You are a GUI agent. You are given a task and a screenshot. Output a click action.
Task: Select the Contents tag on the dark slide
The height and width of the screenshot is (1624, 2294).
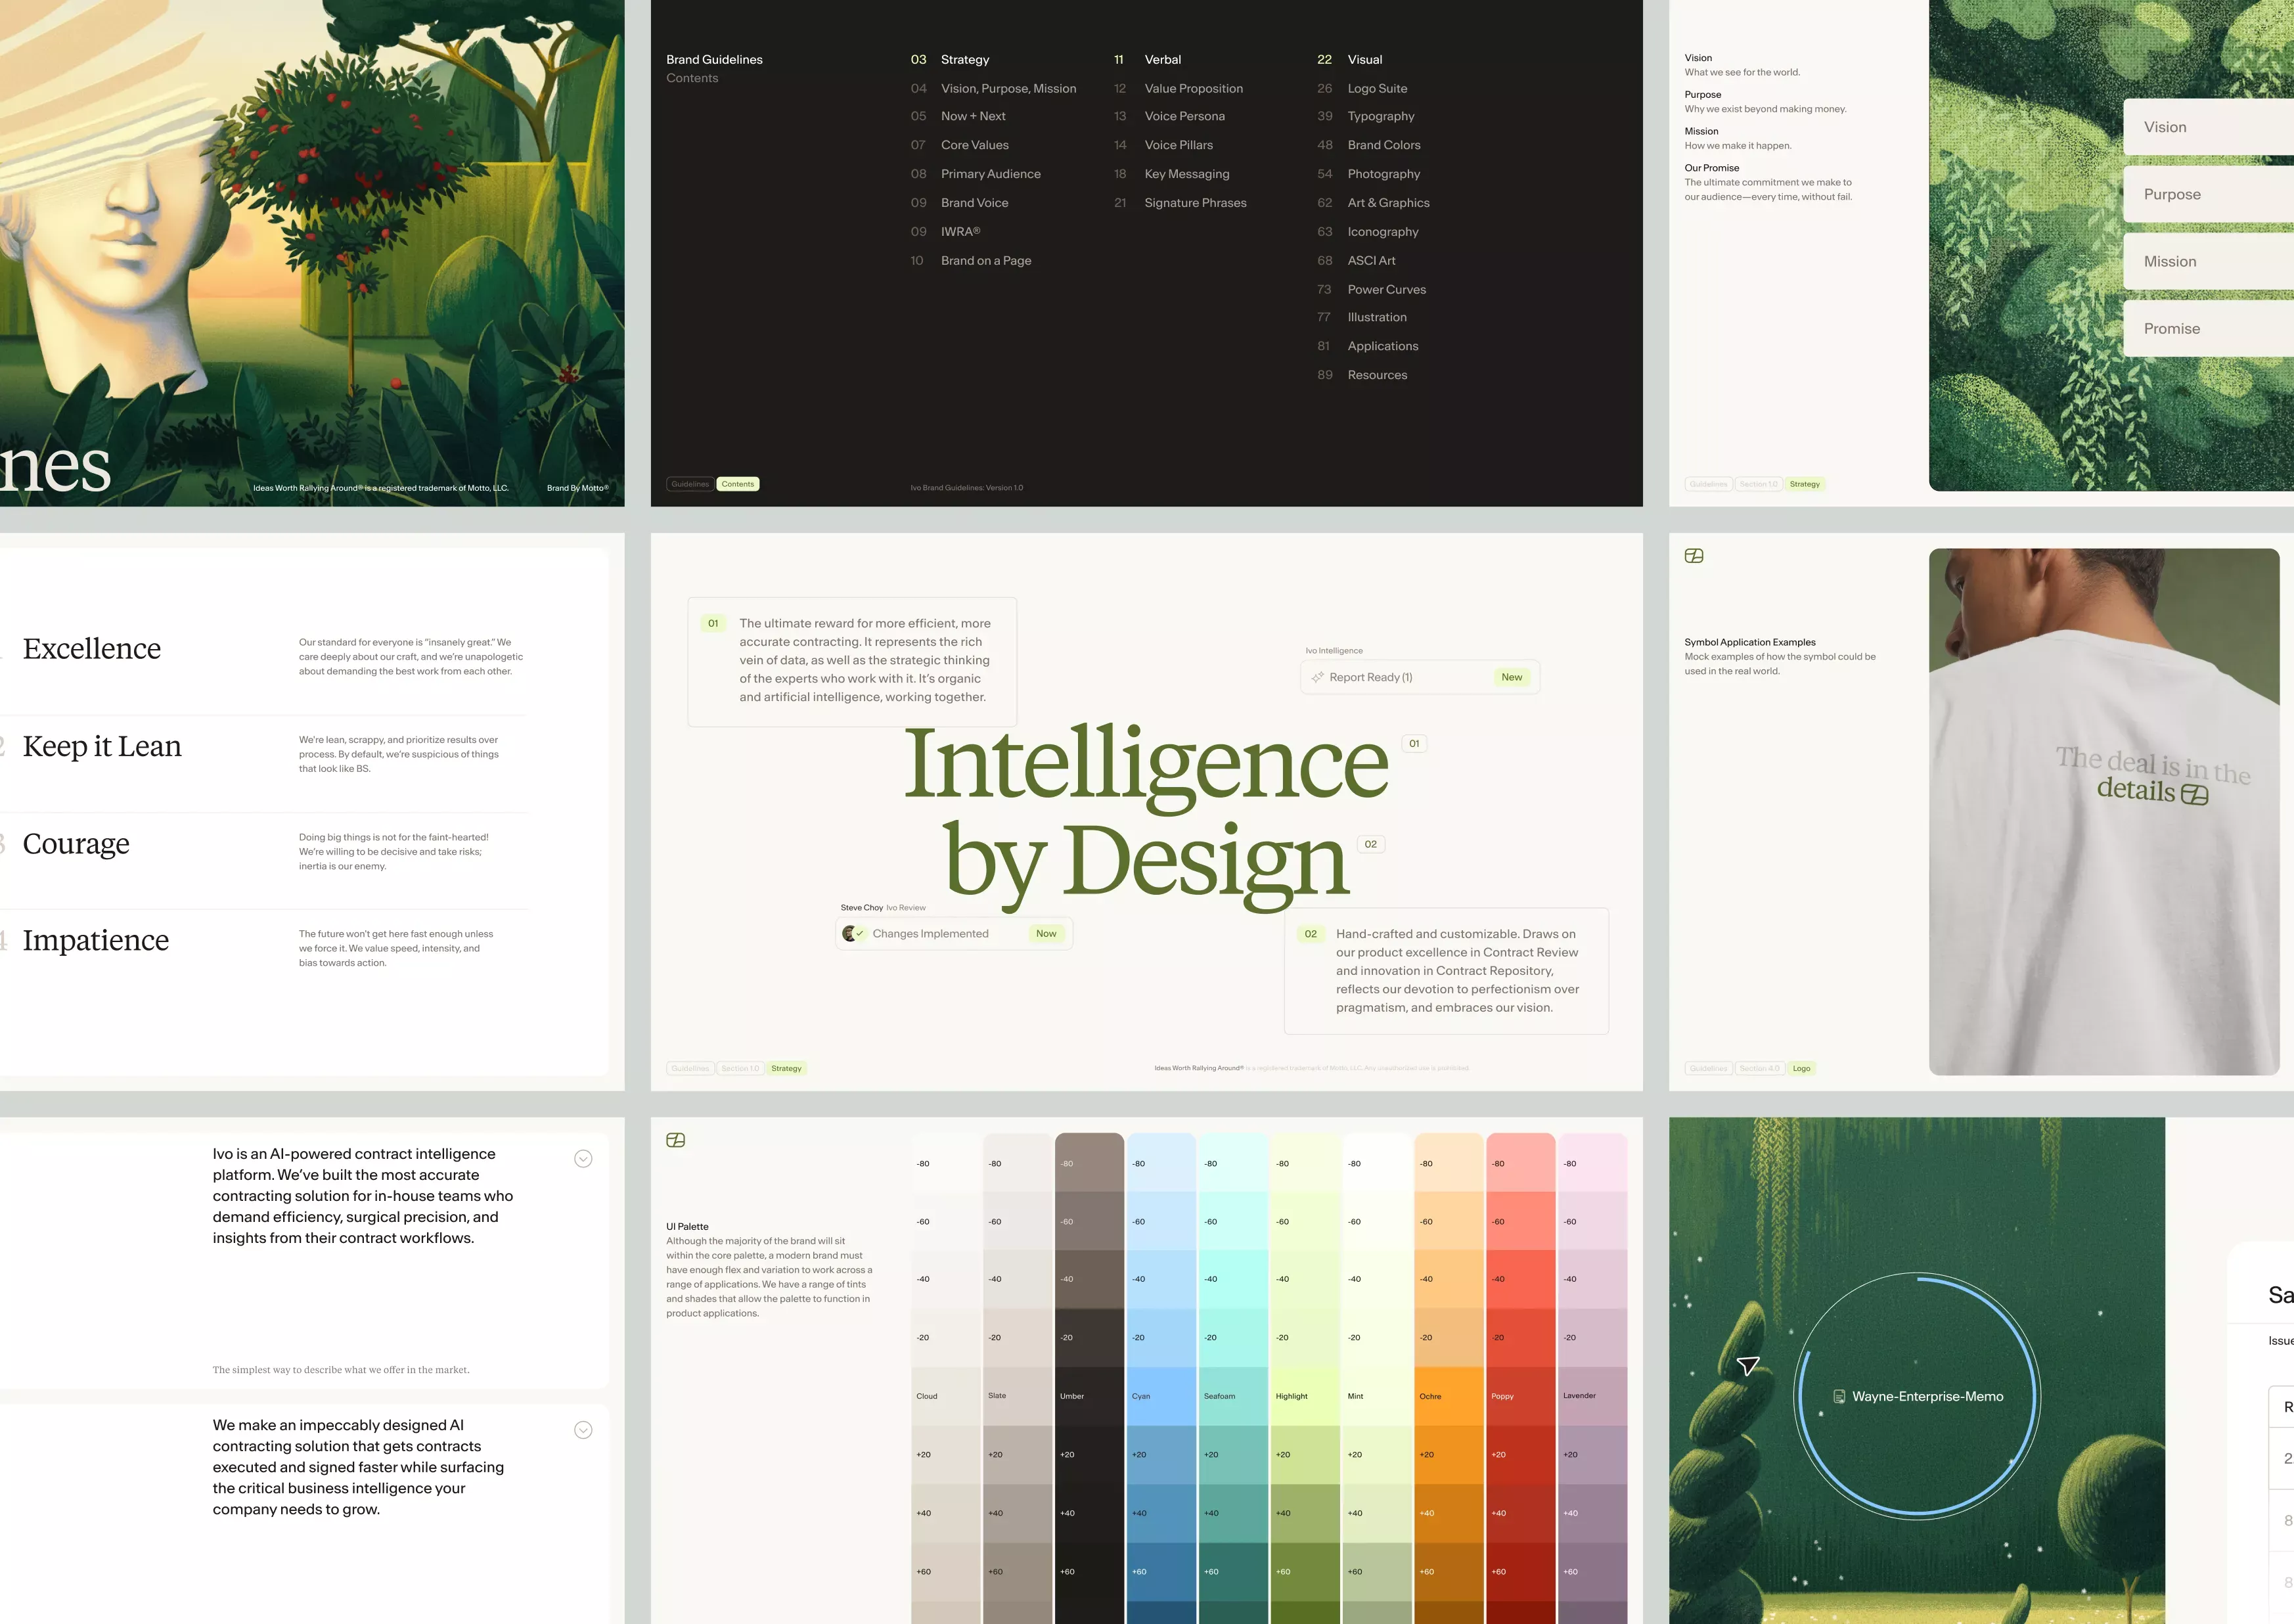click(x=737, y=484)
